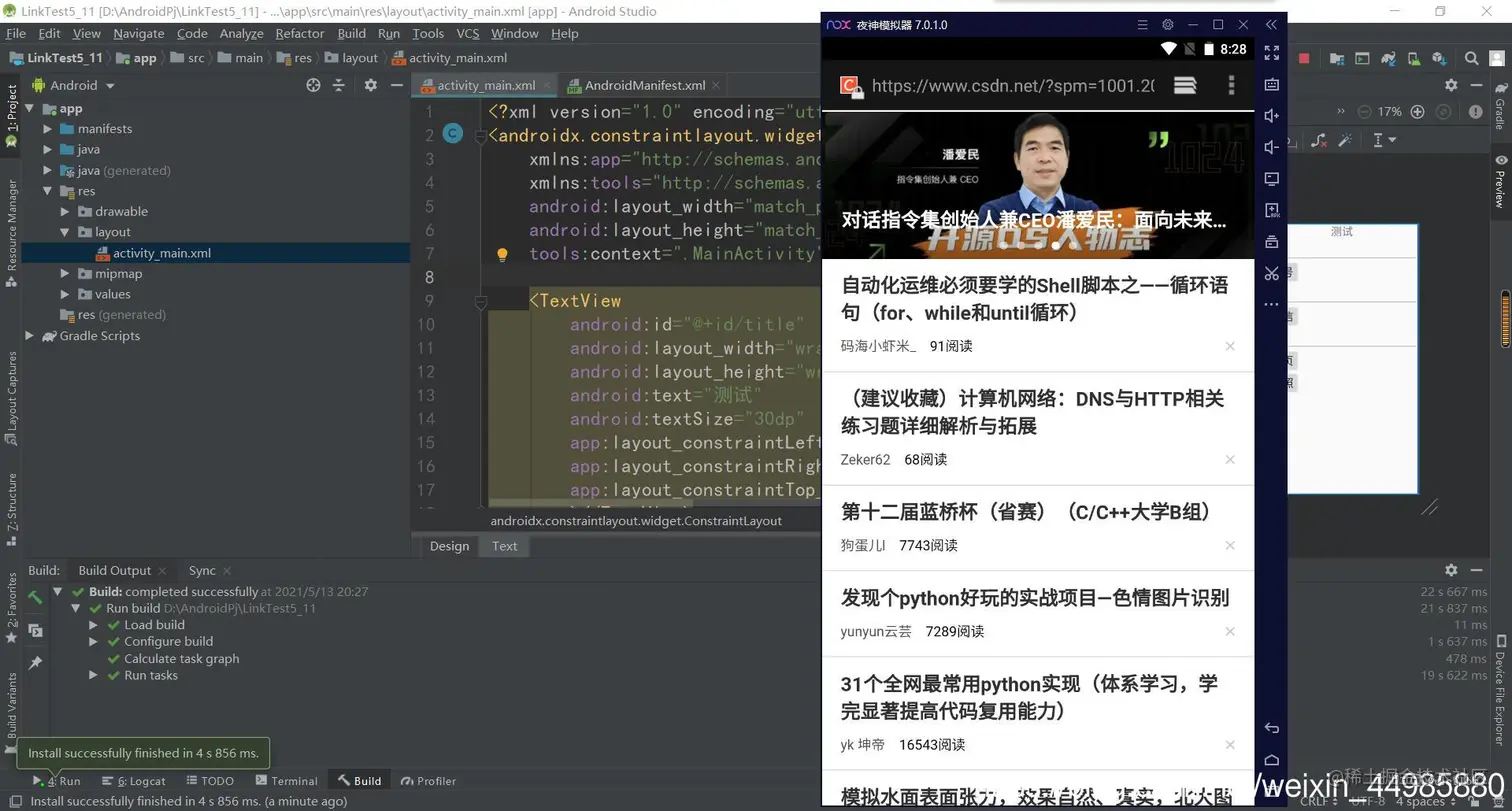Viewport: 1512px width, 811px height.
Task: Expand the Load build step
Action: [94, 625]
